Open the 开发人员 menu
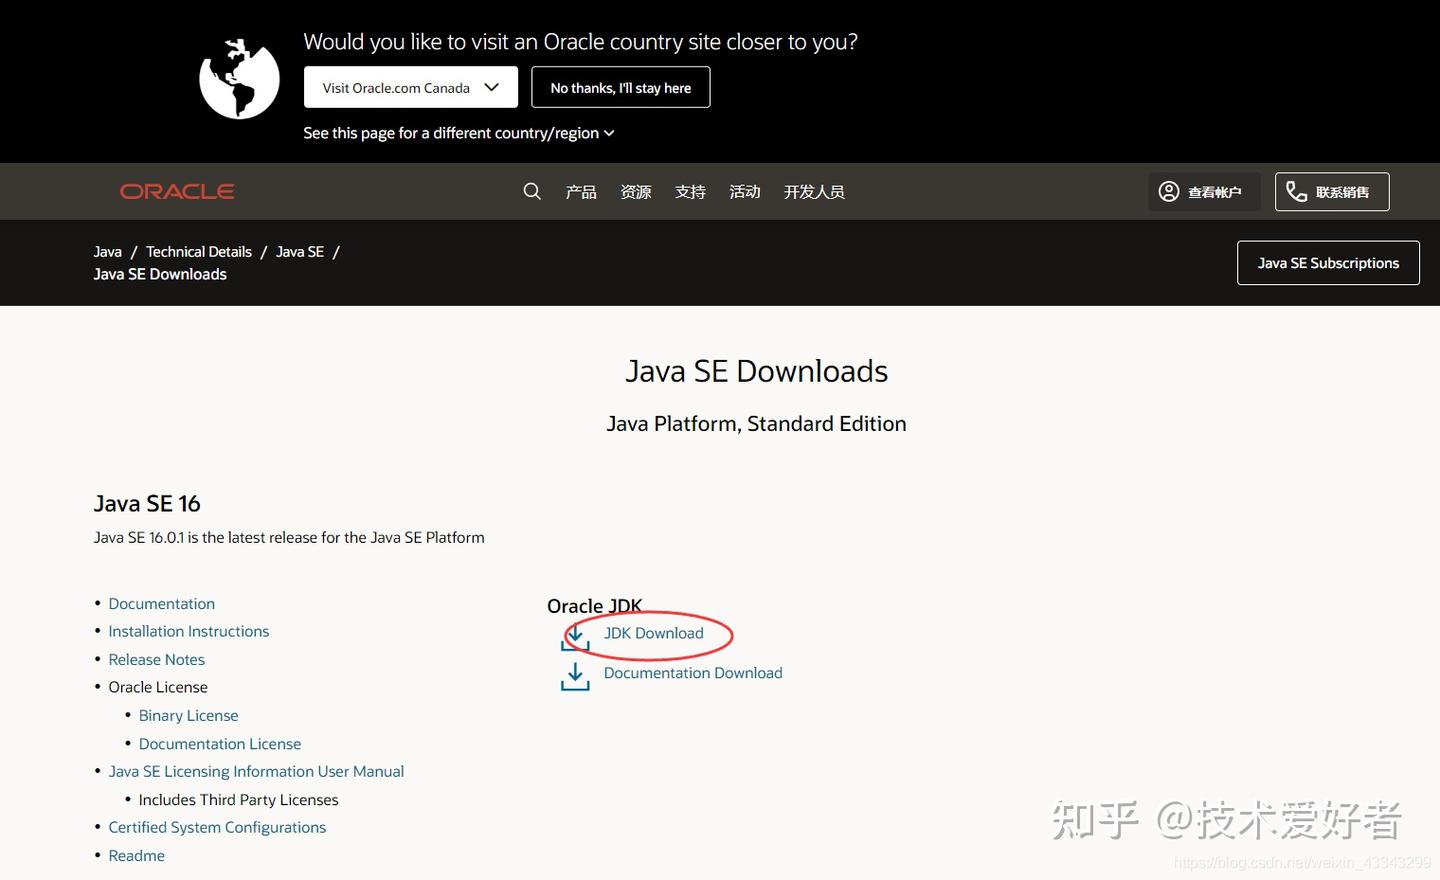Viewport: 1440px width, 880px height. click(814, 191)
